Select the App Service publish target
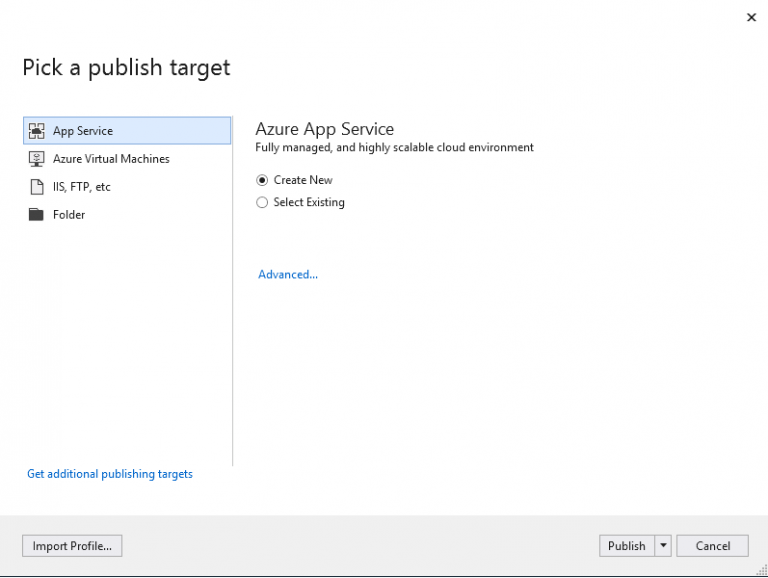 pyautogui.click(x=83, y=131)
